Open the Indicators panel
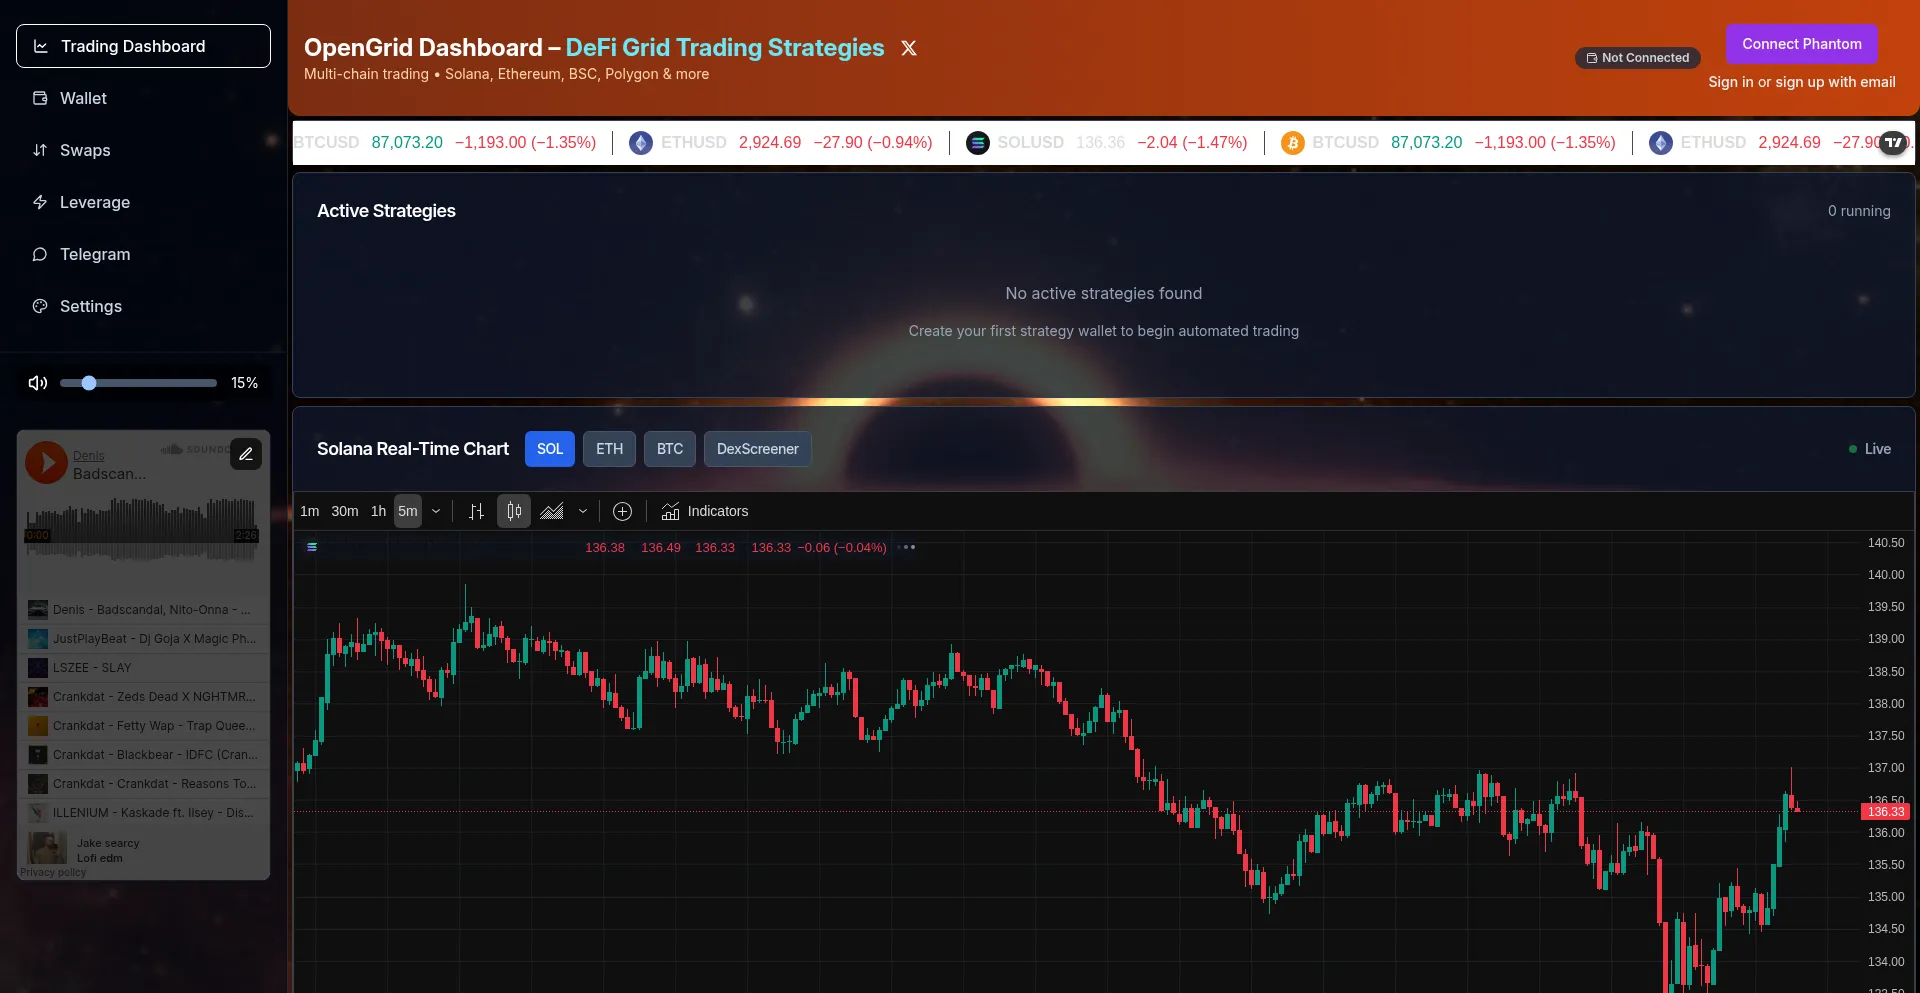Viewport: 1920px width, 993px height. click(705, 512)
